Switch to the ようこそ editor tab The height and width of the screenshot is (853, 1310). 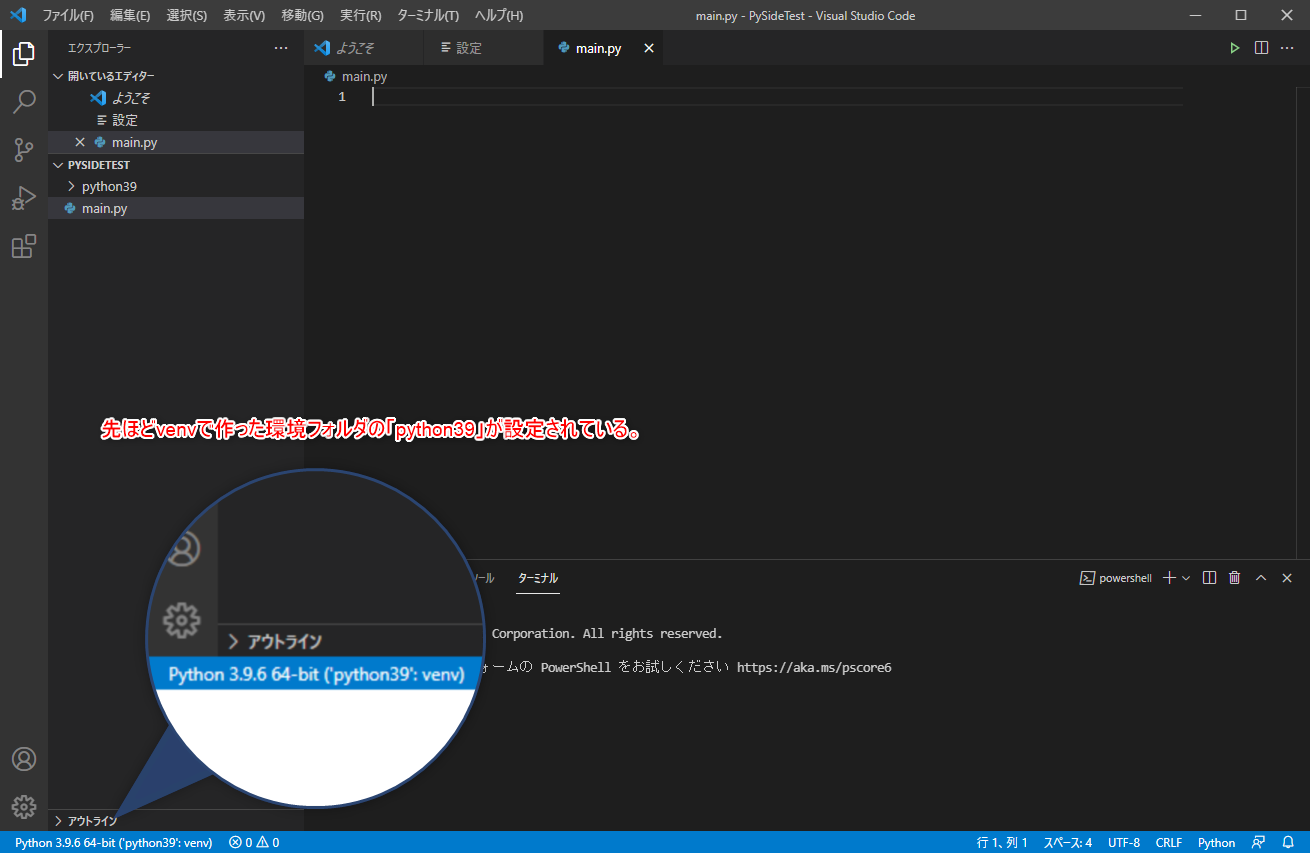tap(364, 48)
